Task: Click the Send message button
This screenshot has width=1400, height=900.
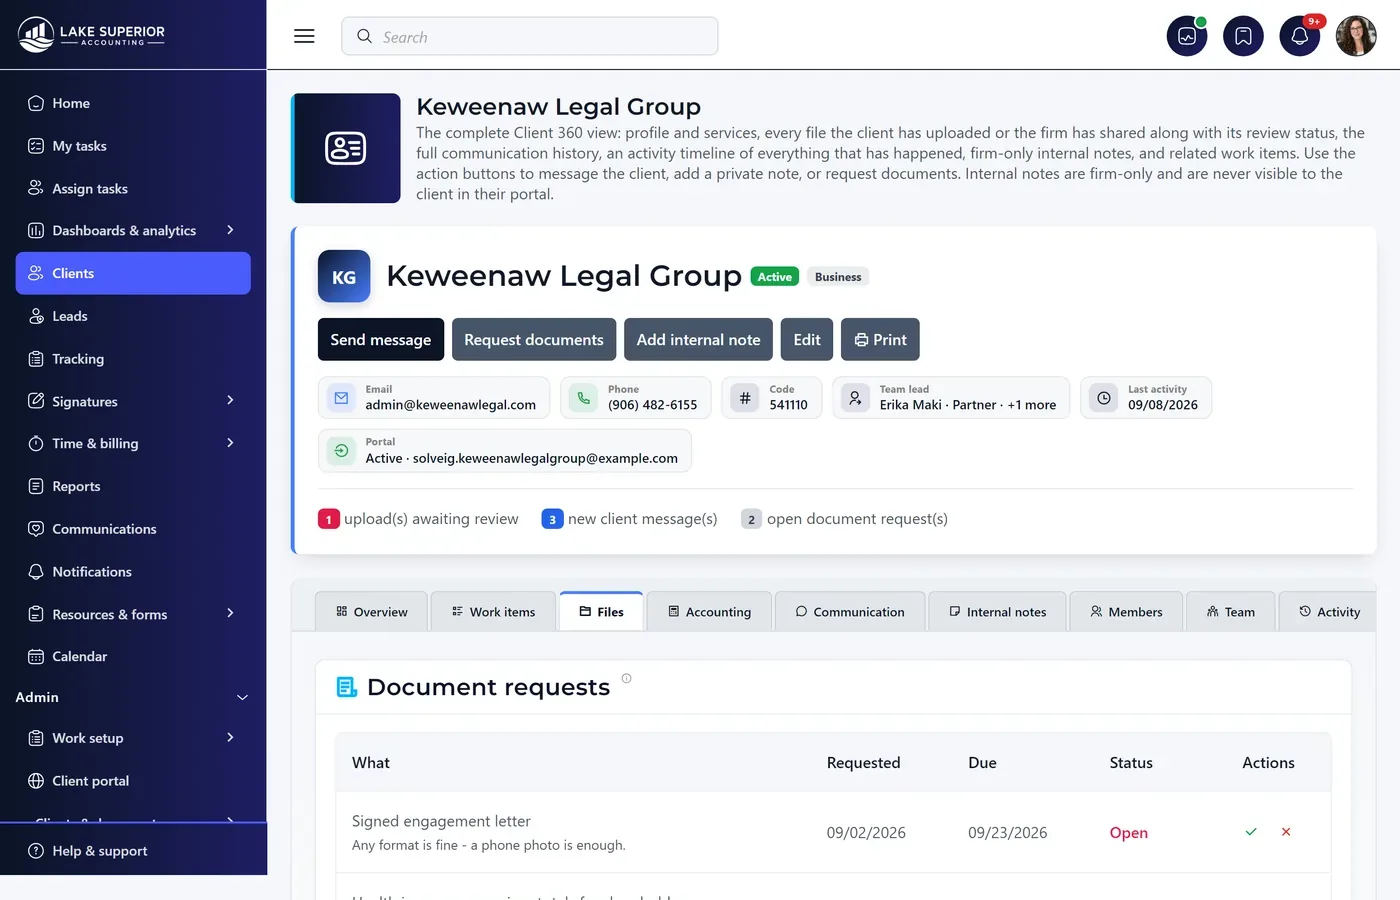Action: click(x=381, y=340)
